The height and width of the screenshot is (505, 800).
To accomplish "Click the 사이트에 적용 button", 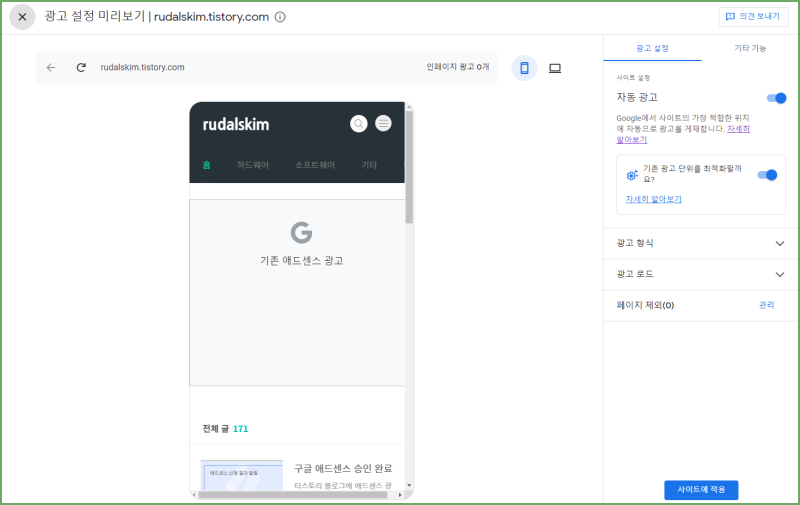I will coord(701,490).
